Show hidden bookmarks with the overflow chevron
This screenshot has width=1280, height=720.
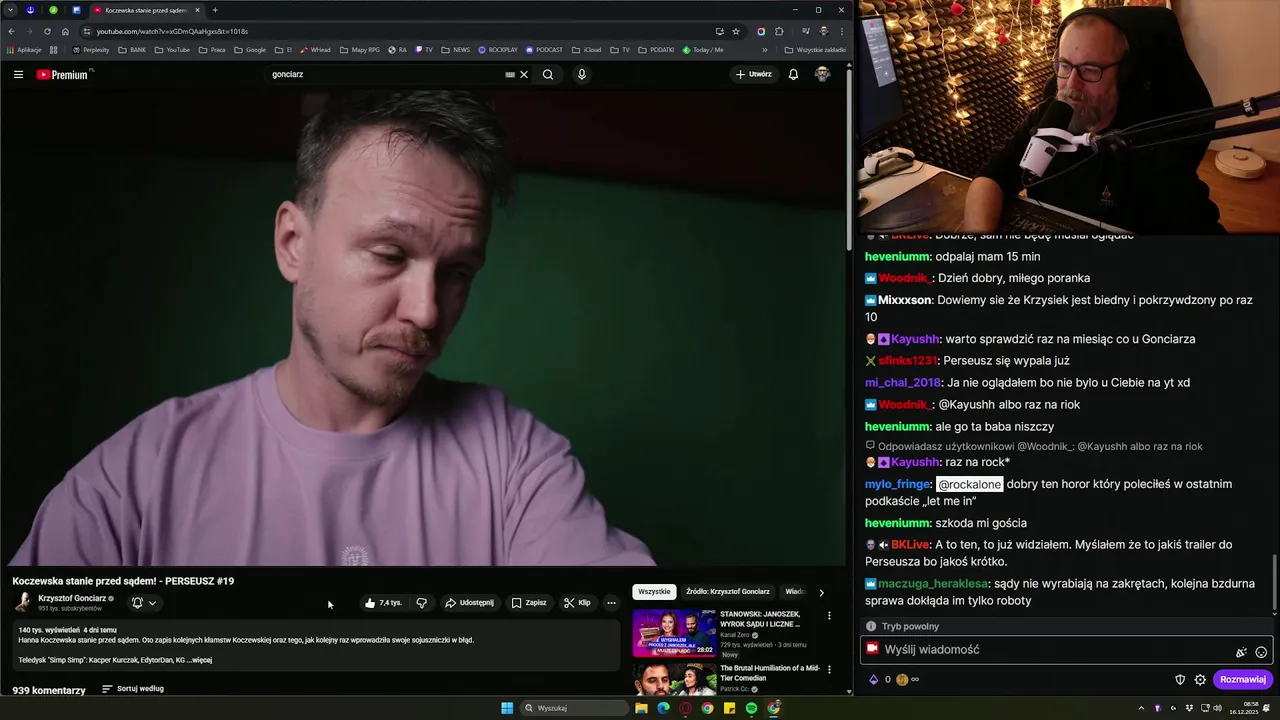coord(765,50)
